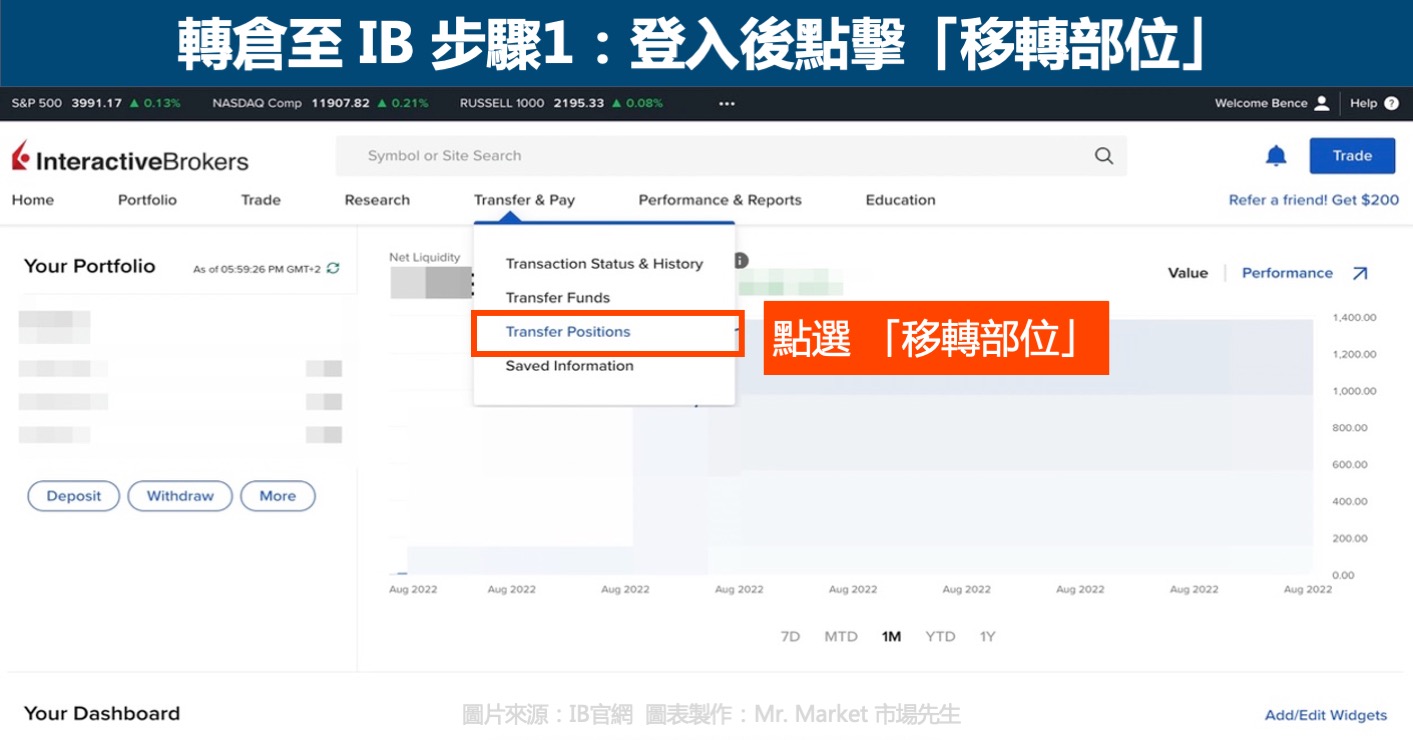
Task: Select the MTD chart range
Action: pyautogui.click(x=841, y=637)
